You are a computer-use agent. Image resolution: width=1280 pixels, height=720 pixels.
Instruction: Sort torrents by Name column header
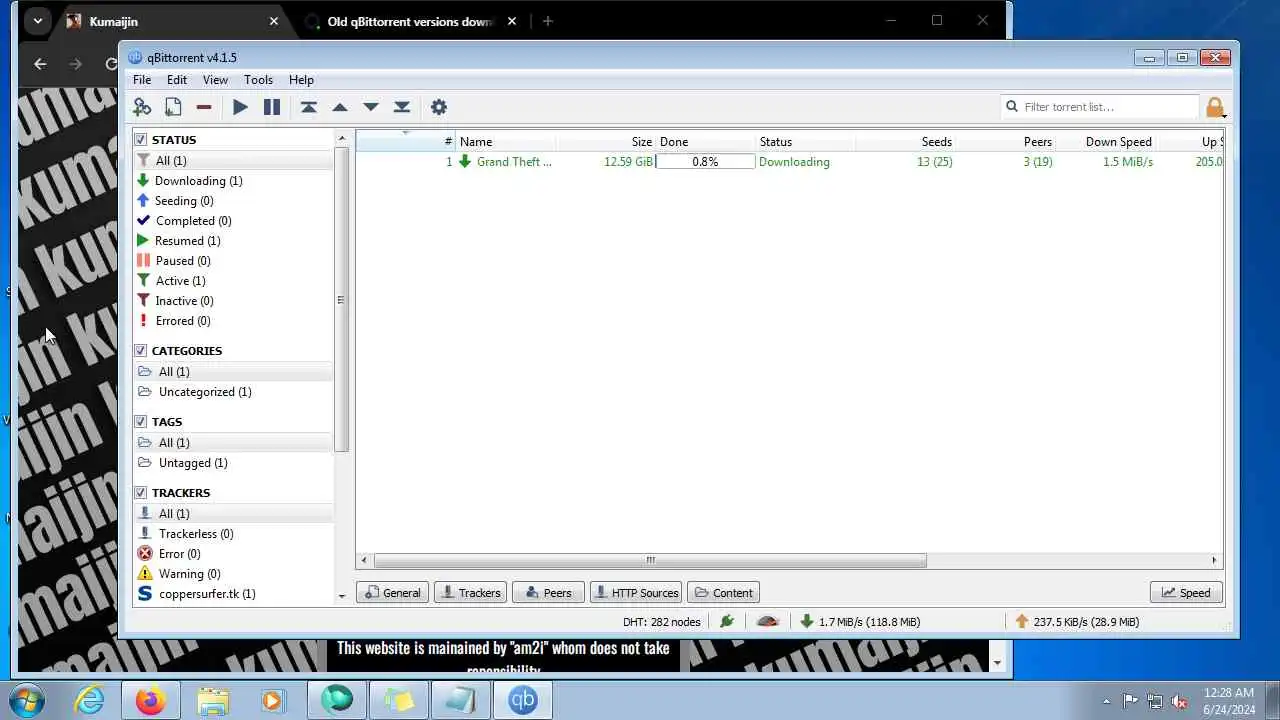point(505,142)
